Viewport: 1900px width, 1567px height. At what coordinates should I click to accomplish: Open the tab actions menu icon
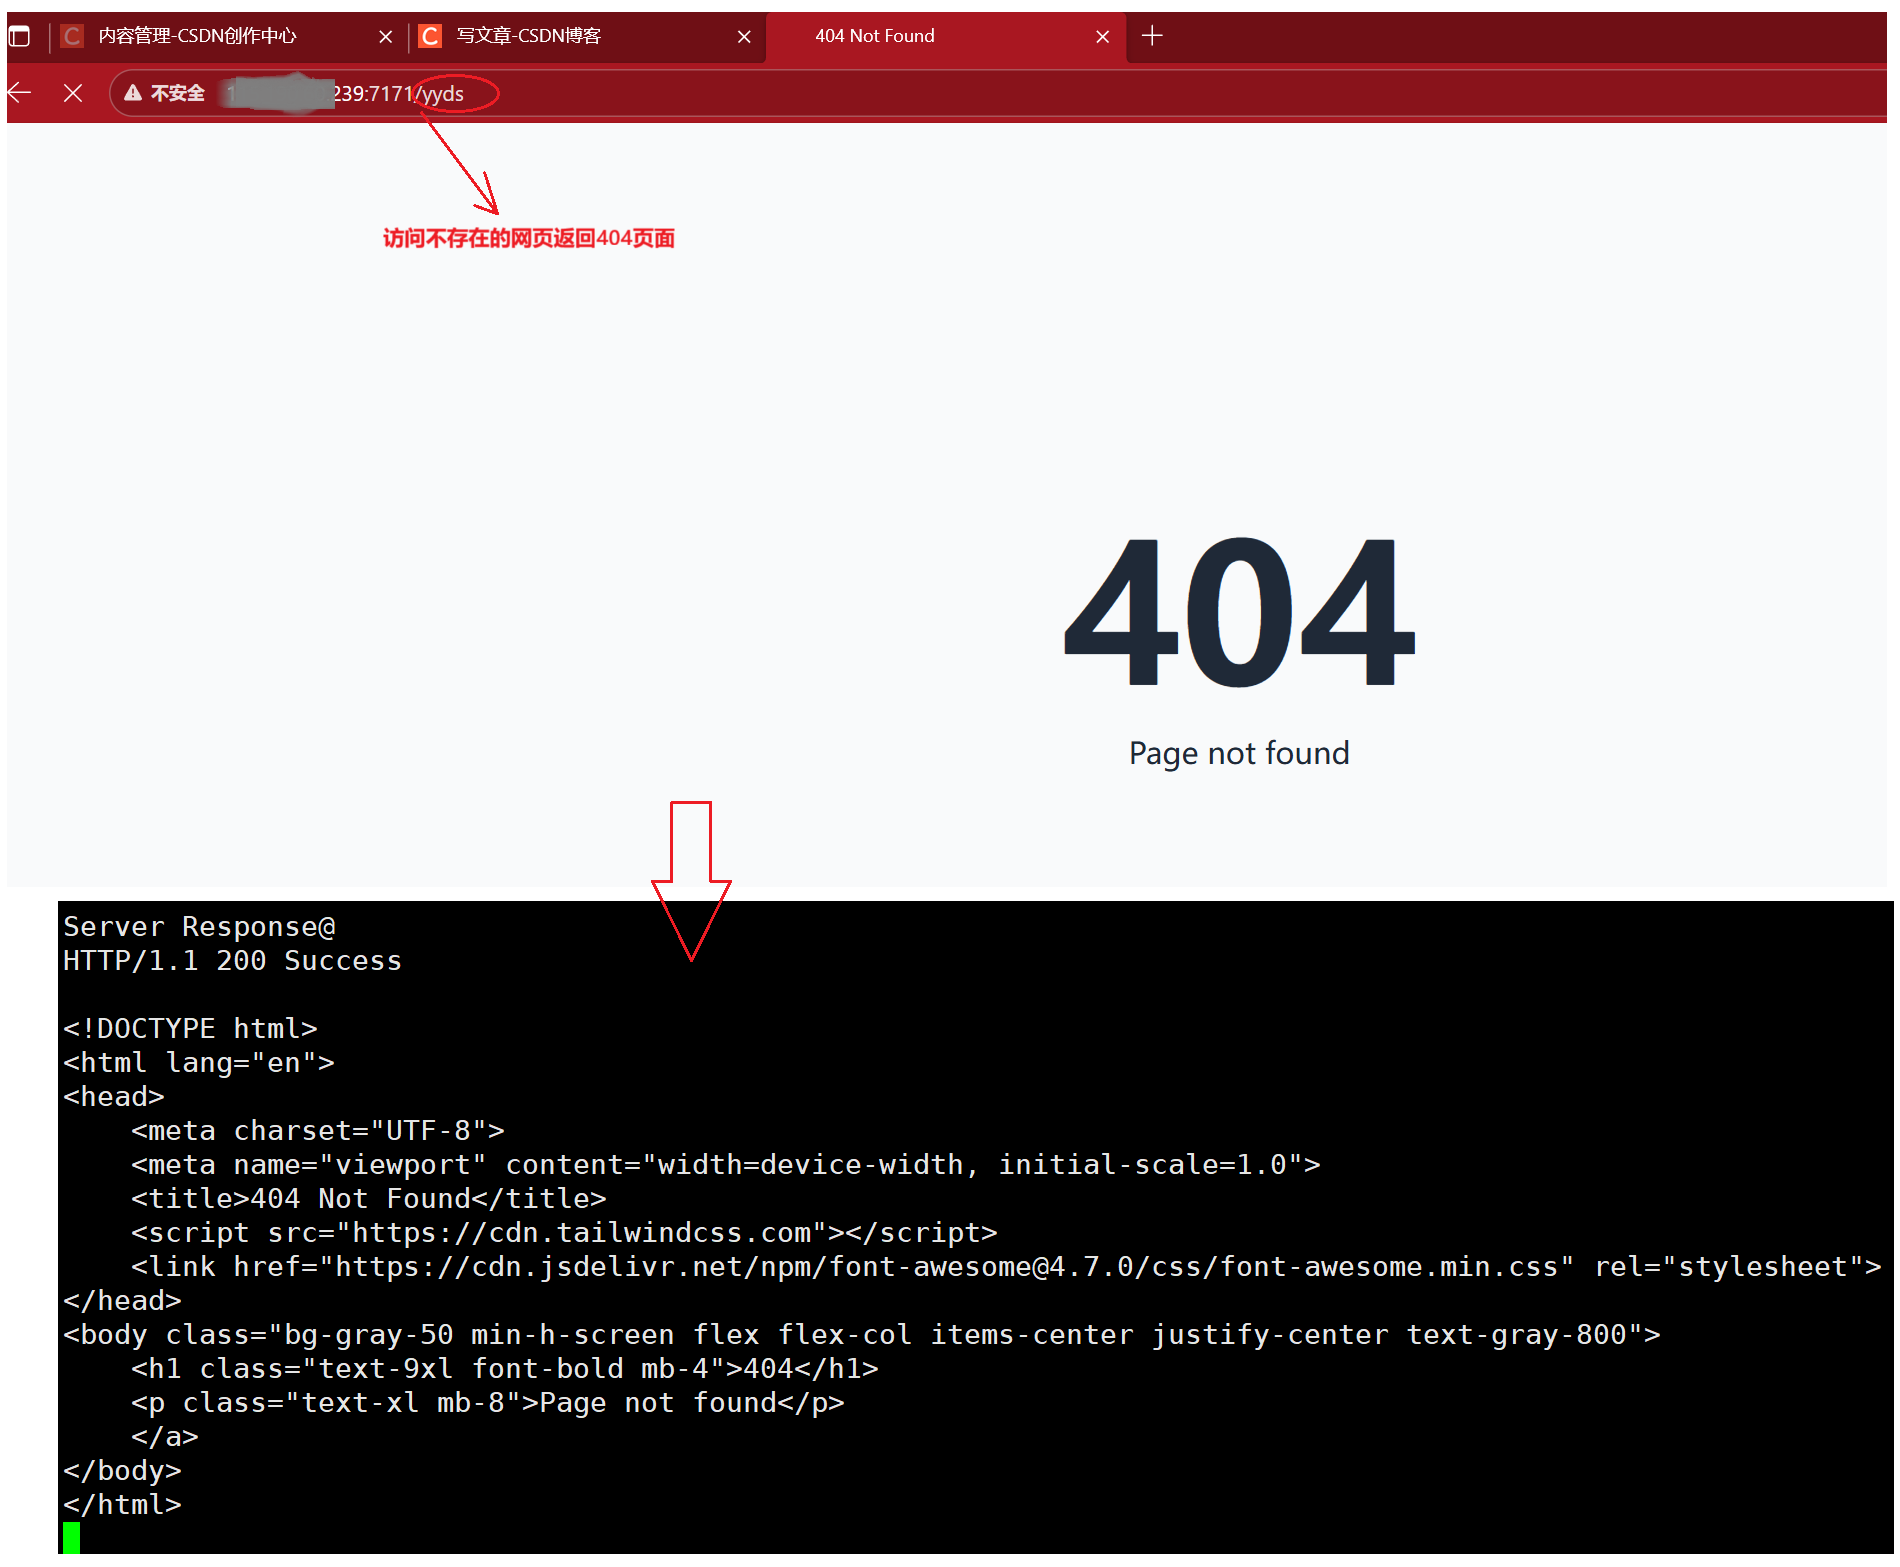pos(20,36)
